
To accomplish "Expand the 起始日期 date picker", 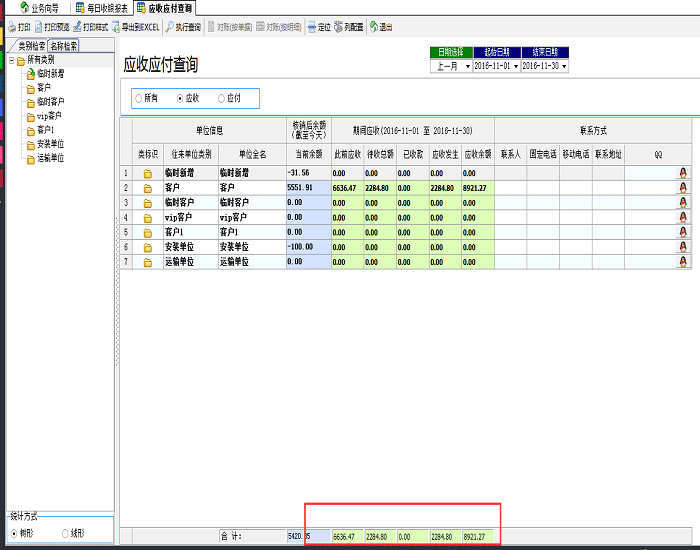I will tap(515, 66).
